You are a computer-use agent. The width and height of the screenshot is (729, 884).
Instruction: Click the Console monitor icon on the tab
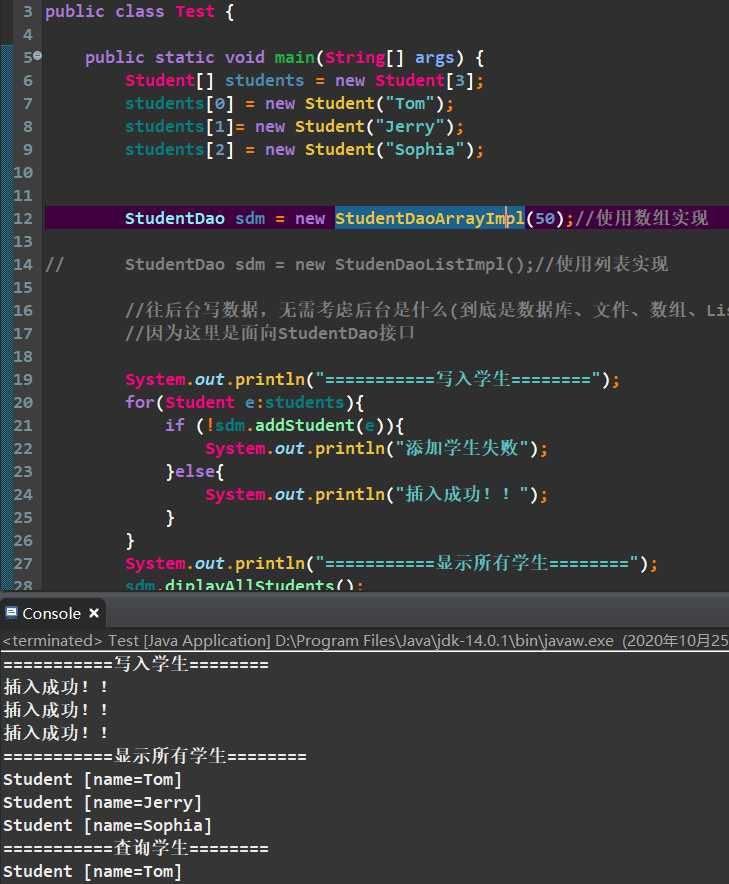(x=11, y=612)
